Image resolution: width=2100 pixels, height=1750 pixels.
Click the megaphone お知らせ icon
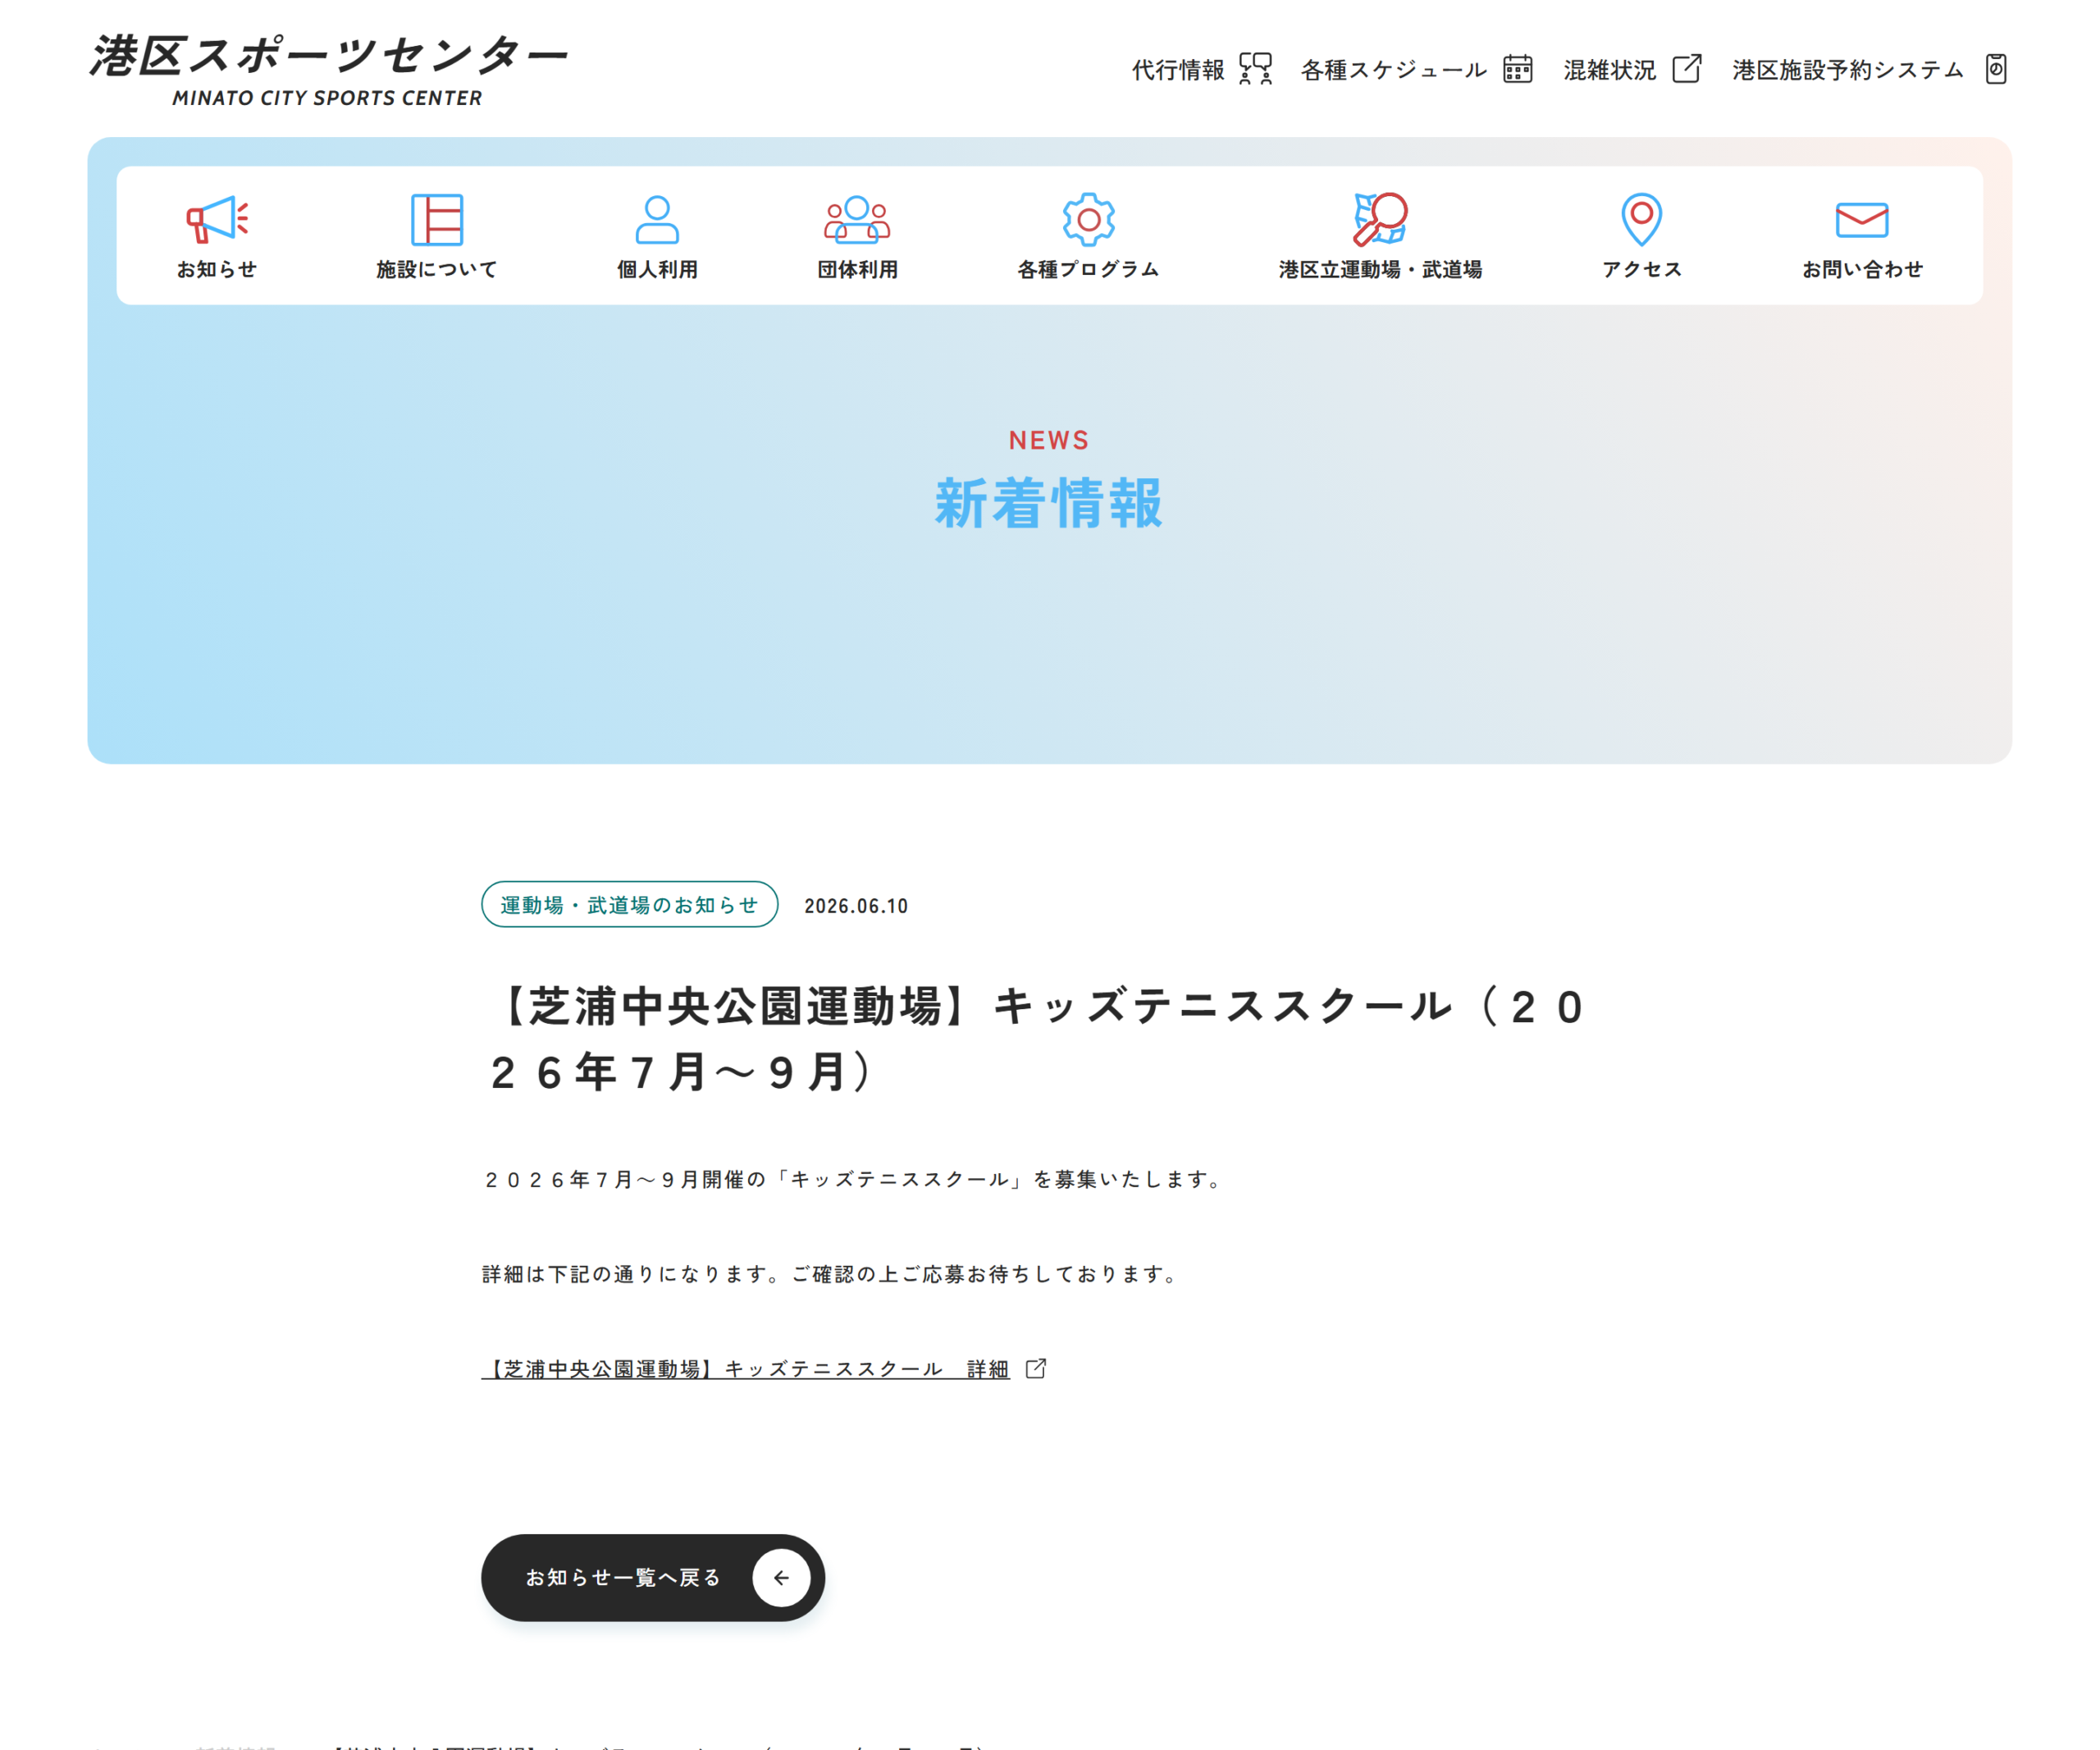click(x=217, y=219)
